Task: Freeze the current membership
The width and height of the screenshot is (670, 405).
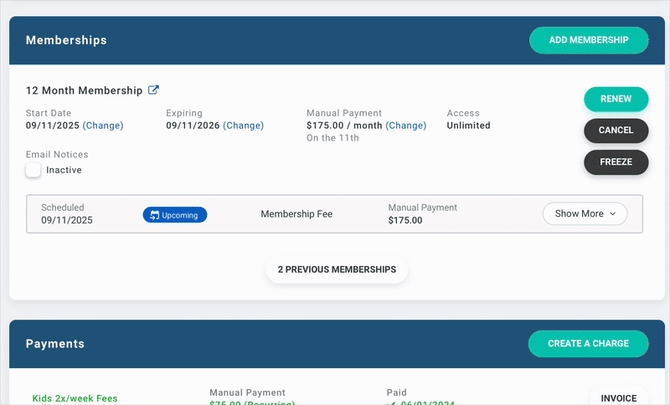Action: pyautogui.click(x=615, y=162)
